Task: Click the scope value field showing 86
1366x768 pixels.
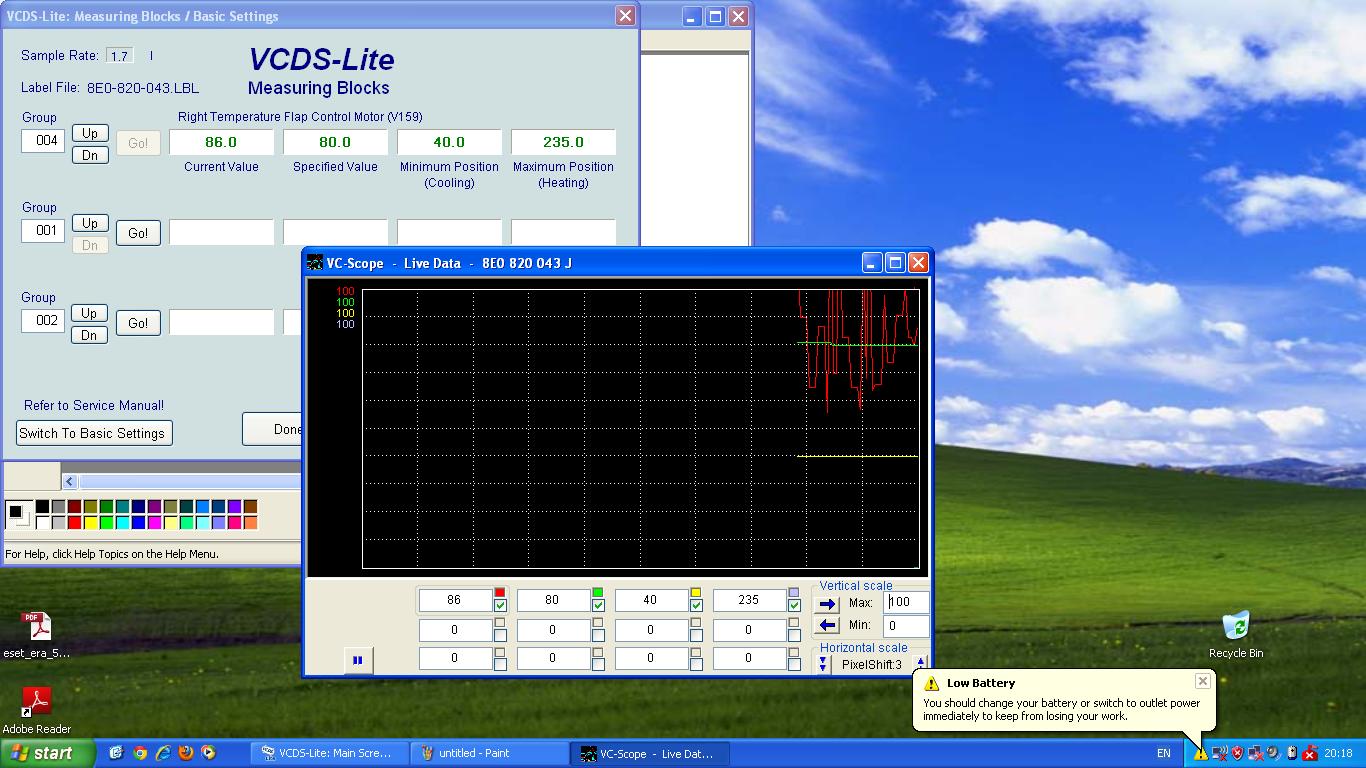Action: coord(455,600)
